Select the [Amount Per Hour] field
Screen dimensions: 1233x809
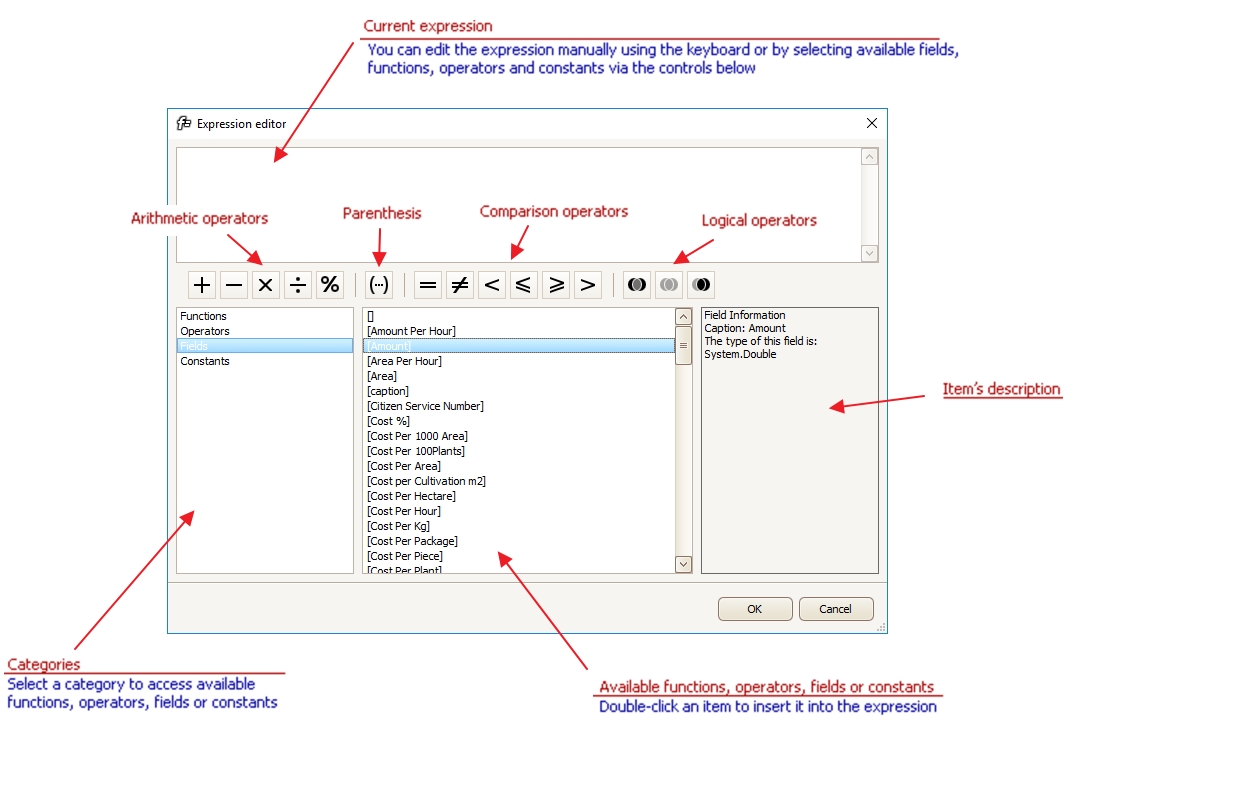(519, 331)
